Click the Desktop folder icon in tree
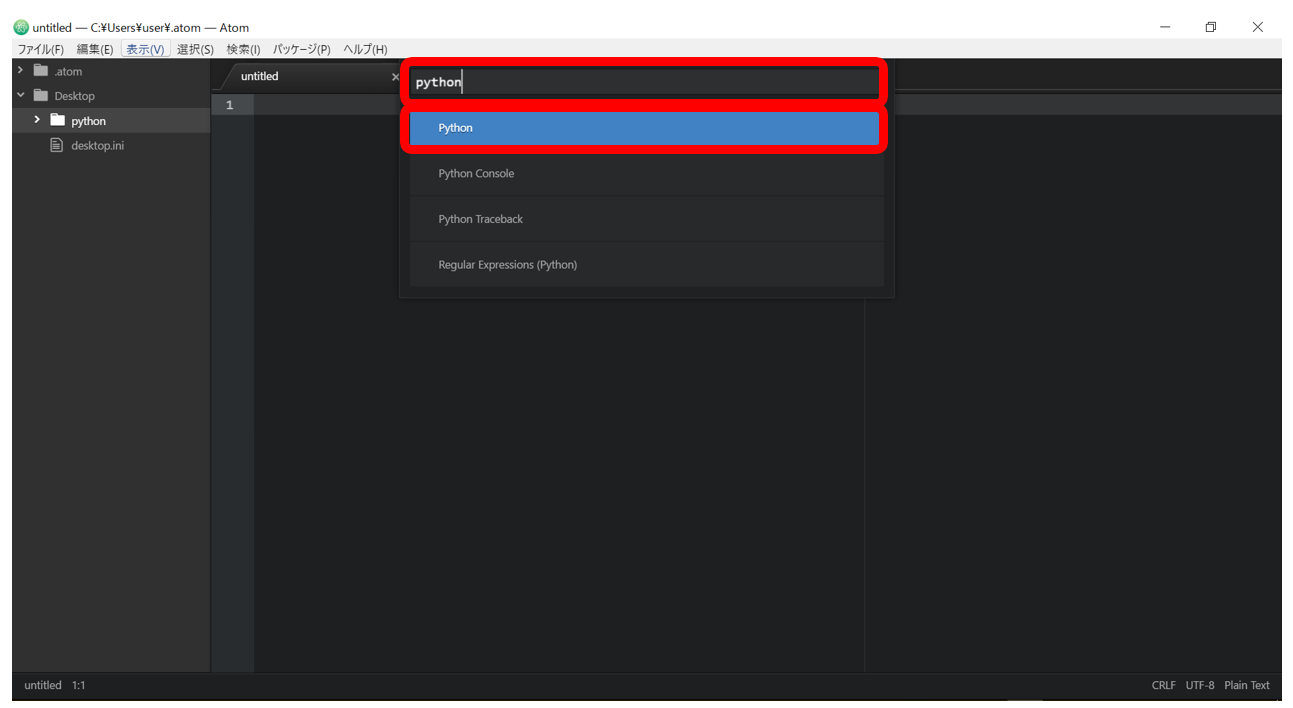The width and height of the screenshot is (1293, 708). [41, 96]
